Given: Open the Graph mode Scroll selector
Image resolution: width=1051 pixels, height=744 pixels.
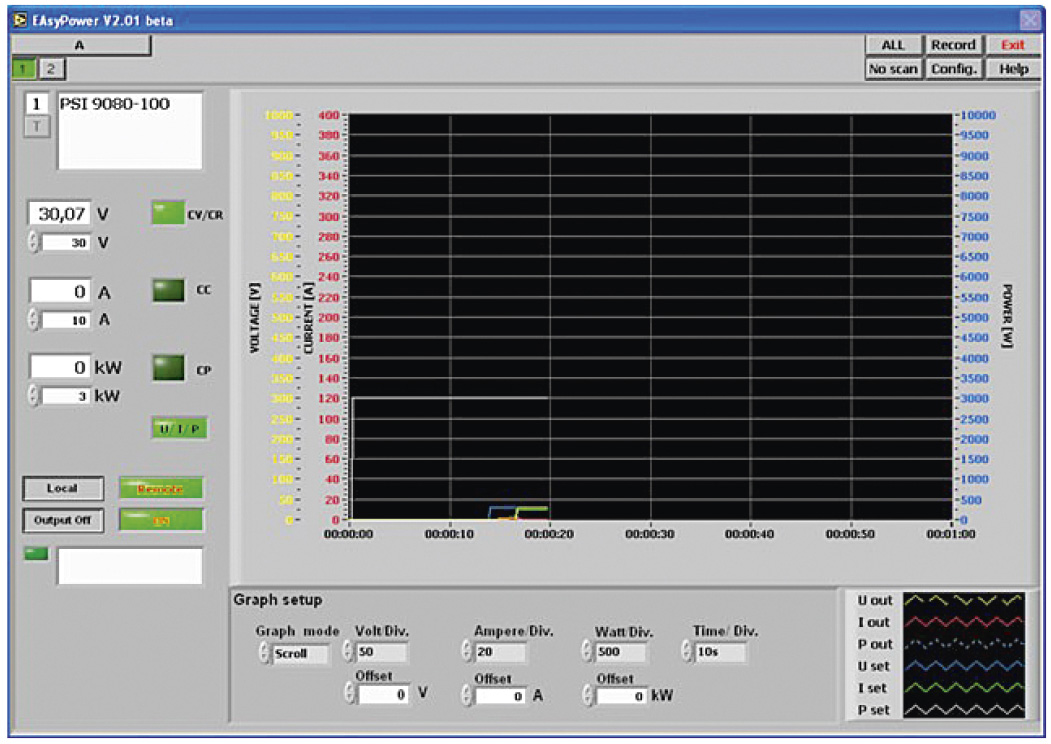Looking at the screenshot, I should [300, 653].
